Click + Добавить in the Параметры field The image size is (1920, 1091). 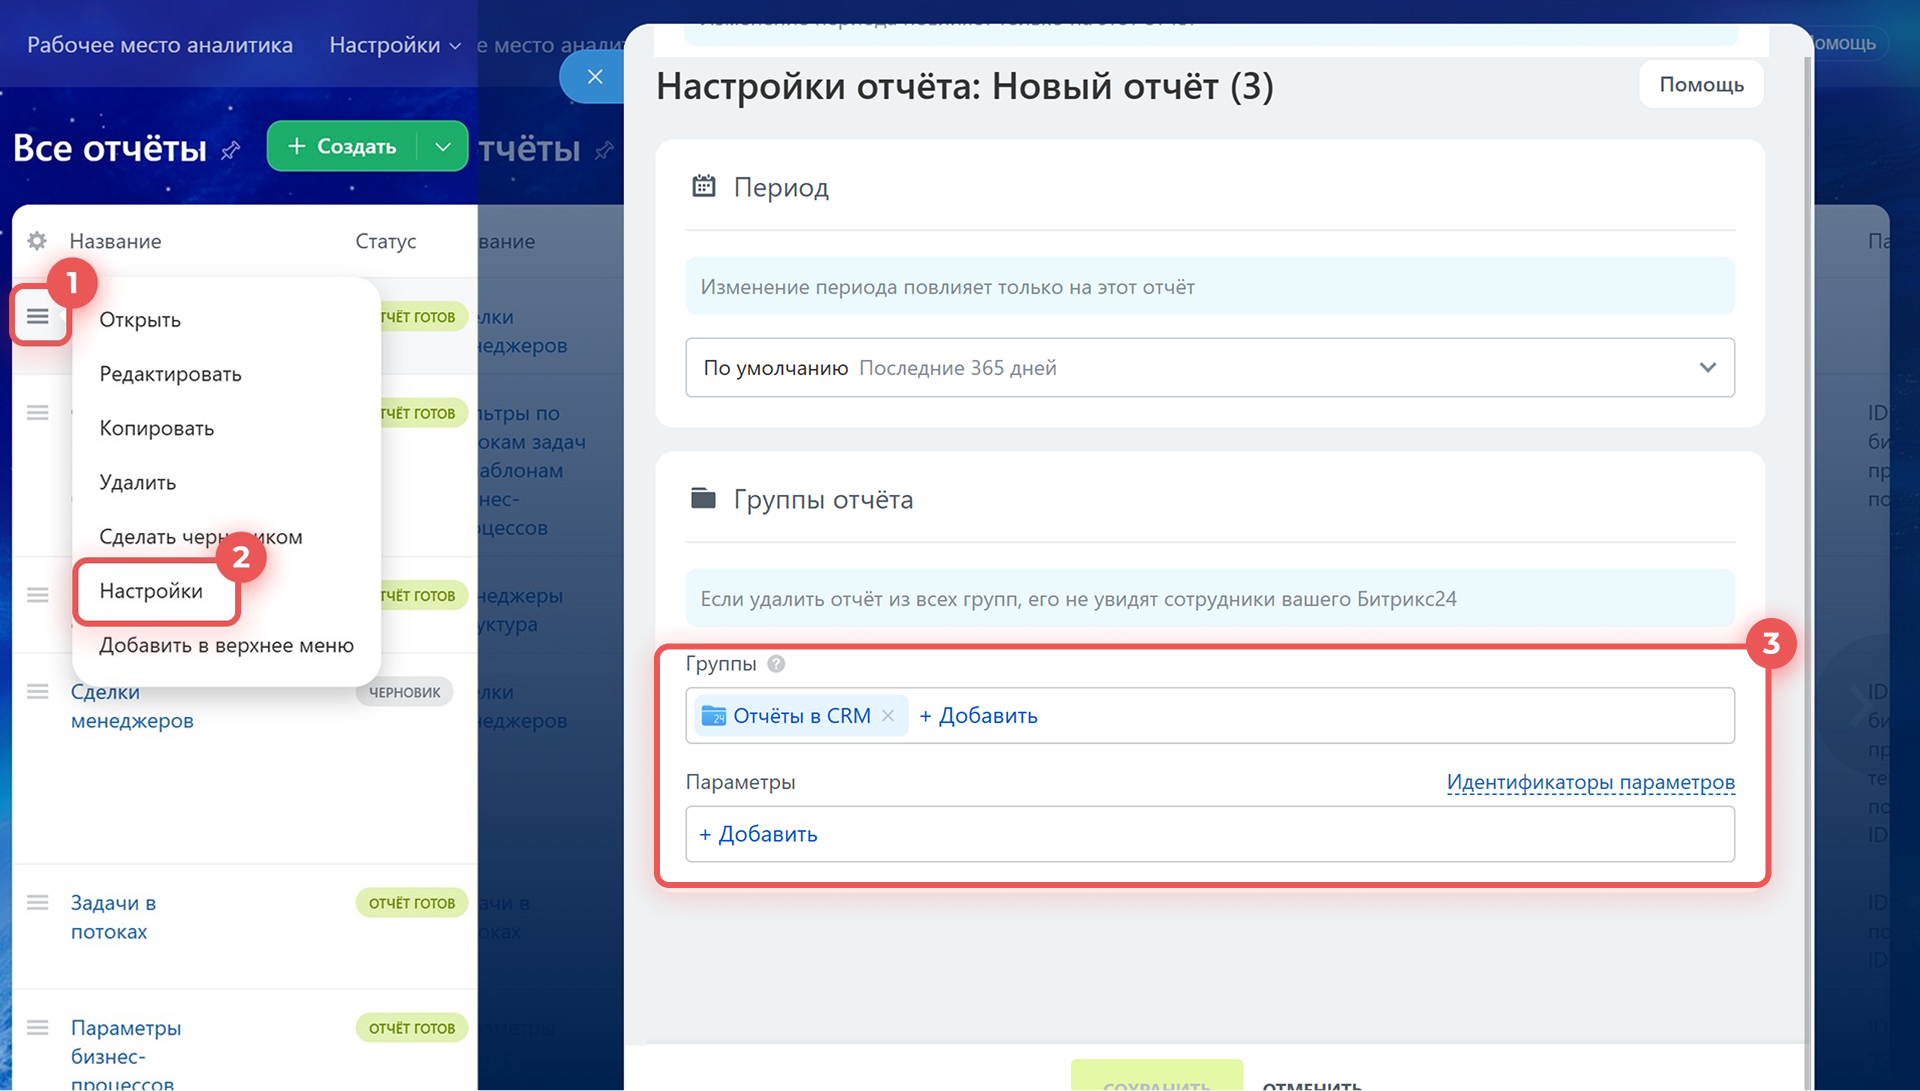758,834
